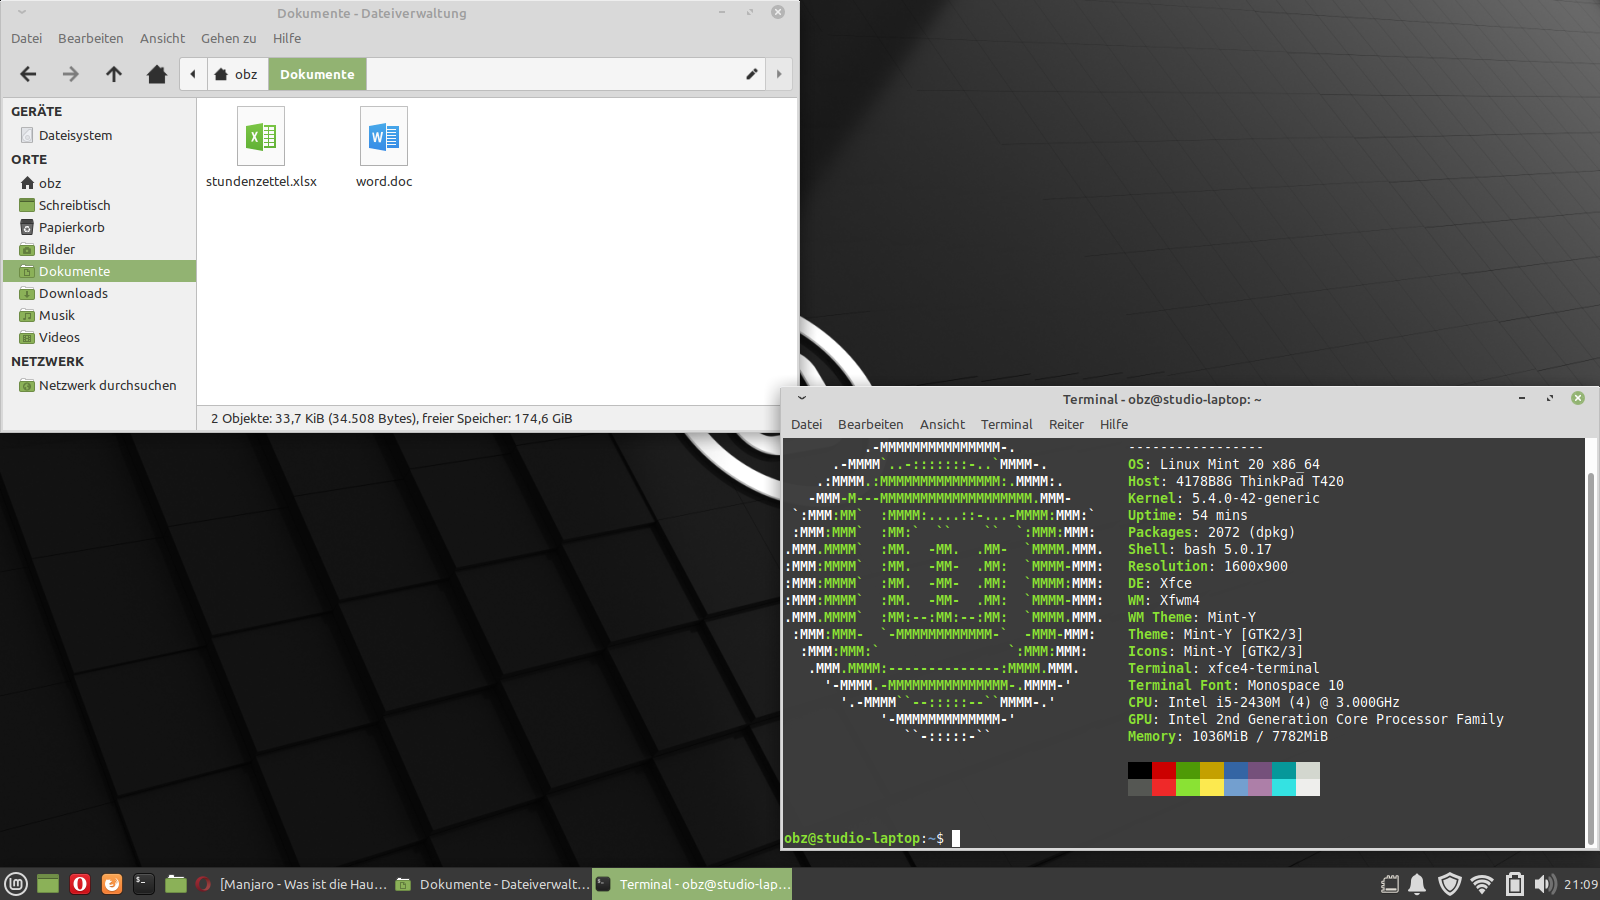The height and width of the screenshot is (900, 1600).
Task: Go forward in the file manager
Action: [71, 74]
